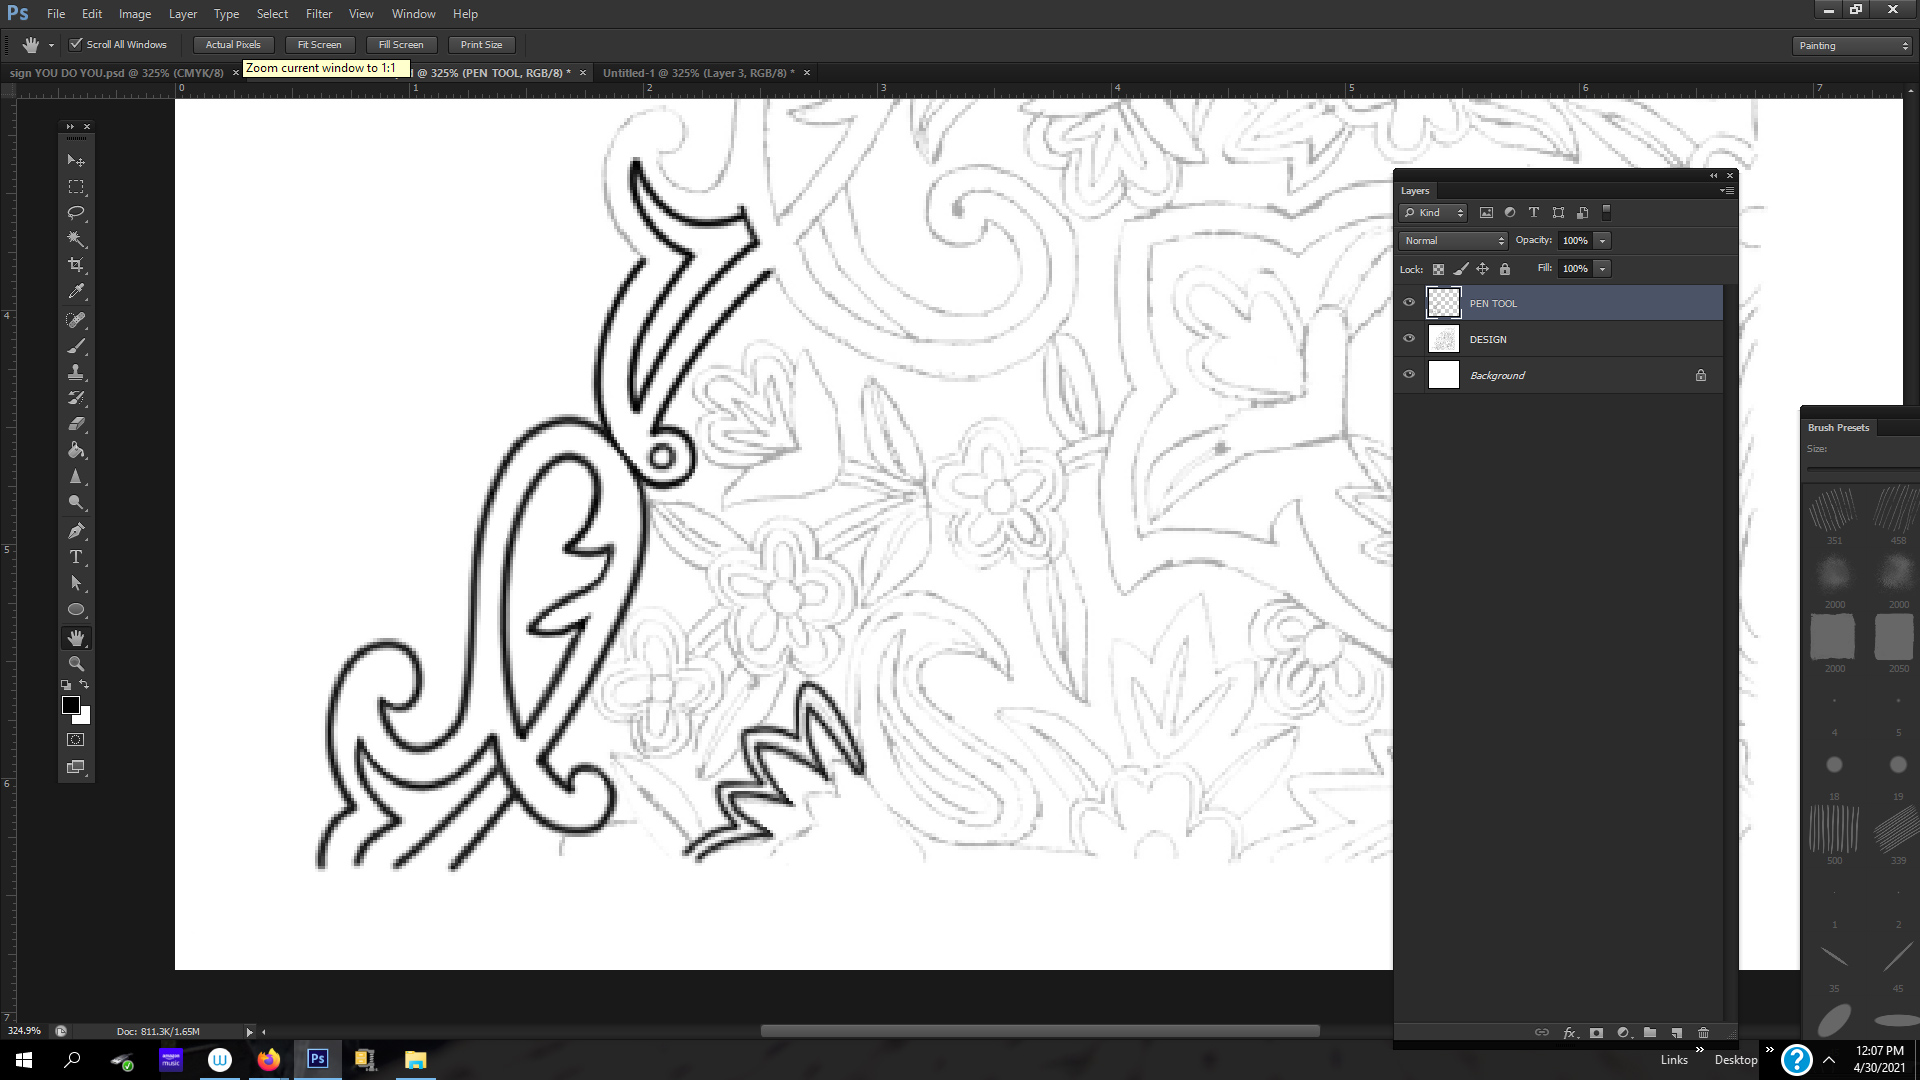Click the Print Size button
The width and height of the screenshot is (1920, 1080).
point(481,44)
